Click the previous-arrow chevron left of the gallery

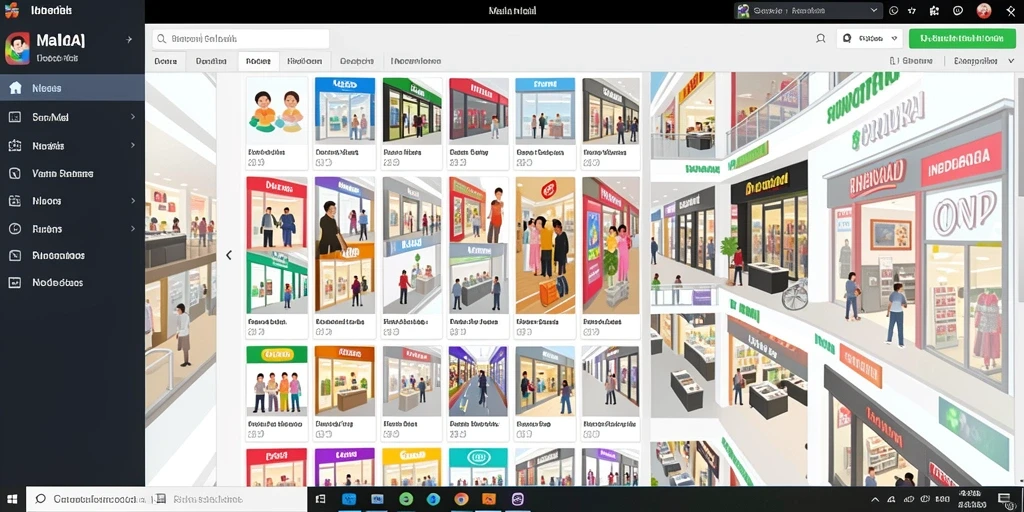(229, 255)
